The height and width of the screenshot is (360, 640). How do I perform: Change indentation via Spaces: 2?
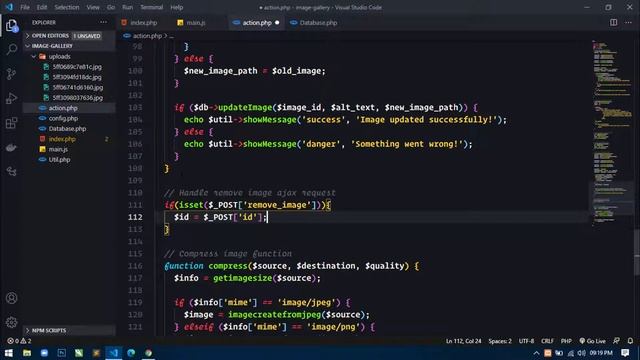tap(500, 341)
